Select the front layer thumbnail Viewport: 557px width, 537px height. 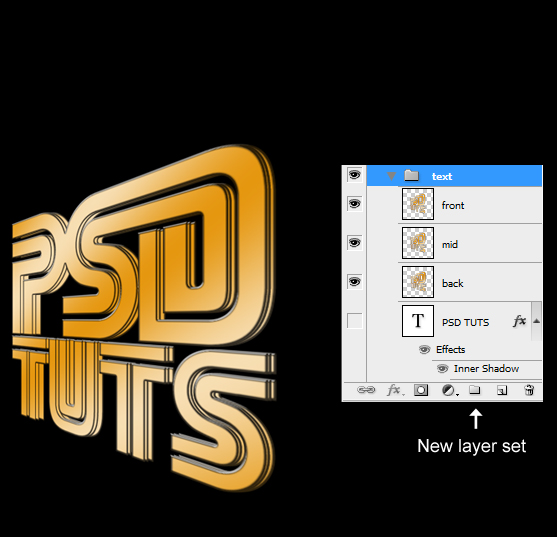click(418, 204)
